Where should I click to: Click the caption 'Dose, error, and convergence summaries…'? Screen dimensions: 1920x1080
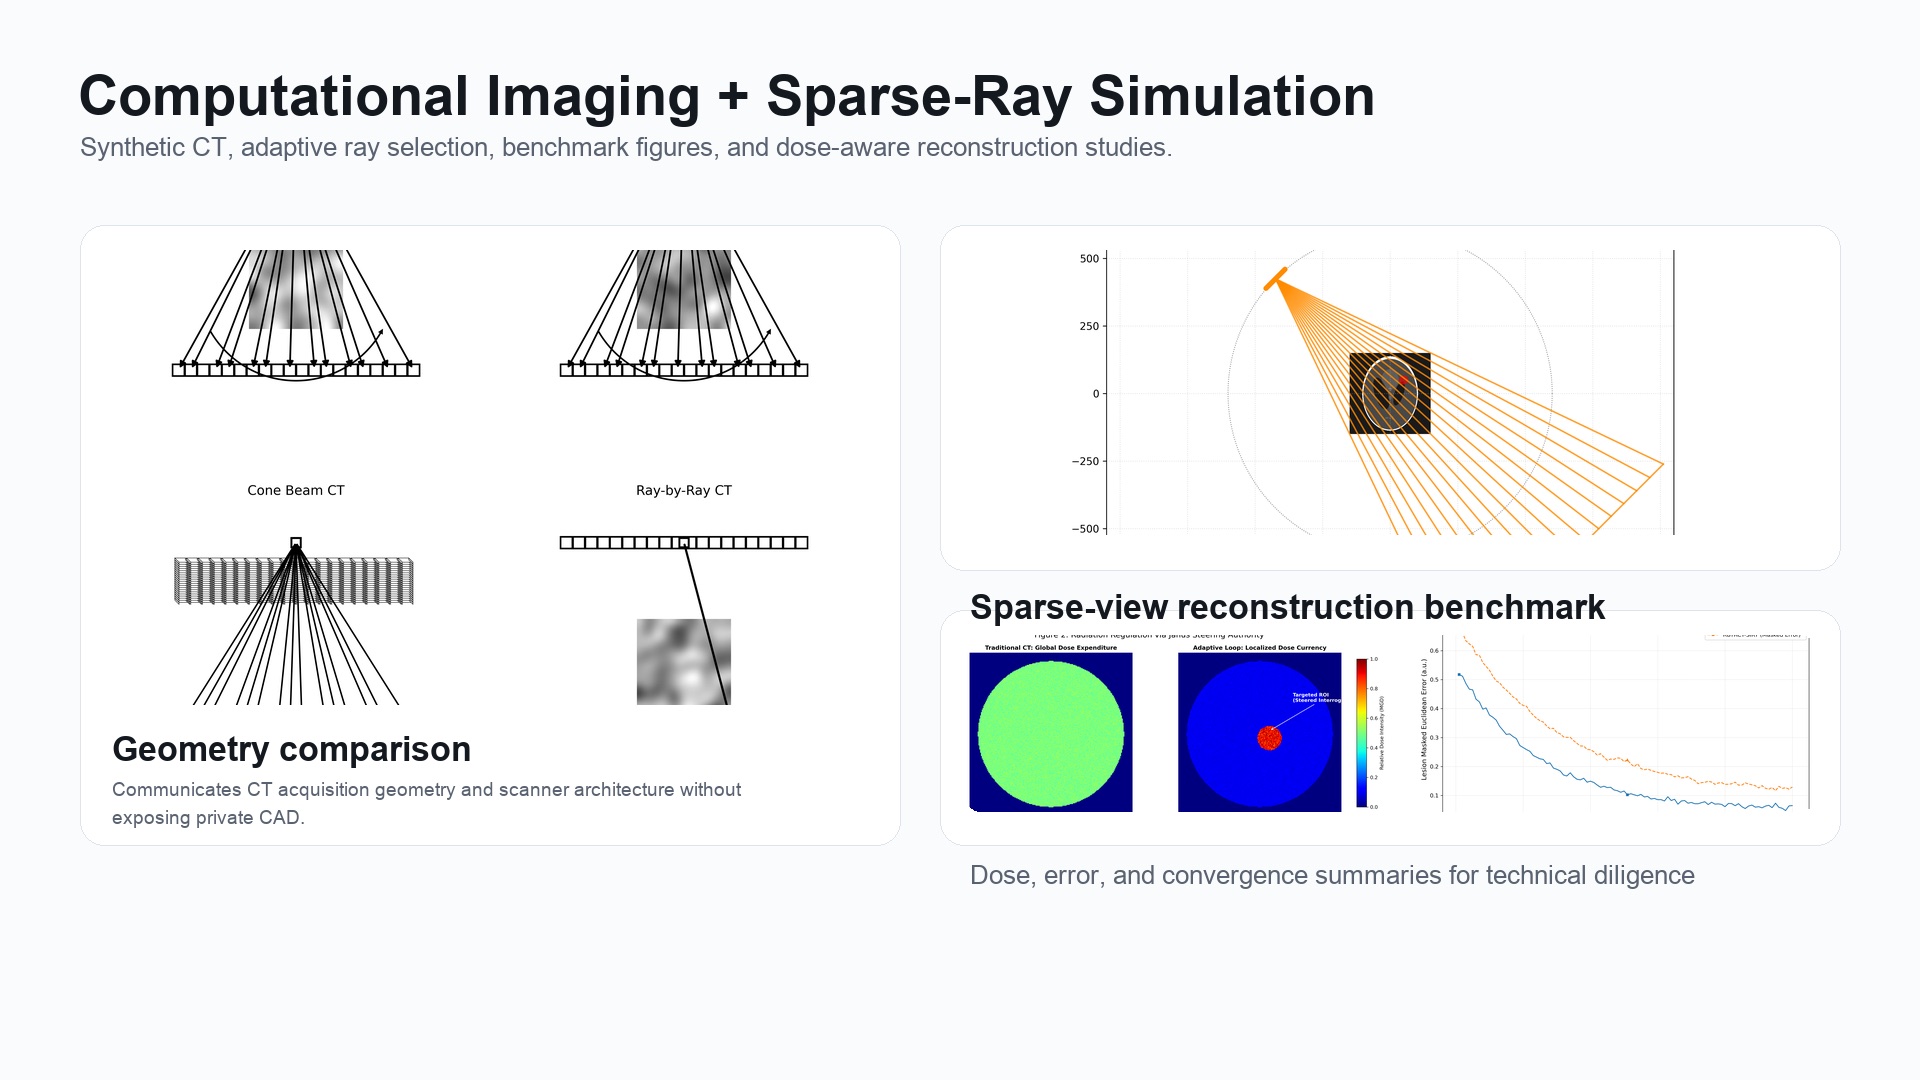[1332, 875]
